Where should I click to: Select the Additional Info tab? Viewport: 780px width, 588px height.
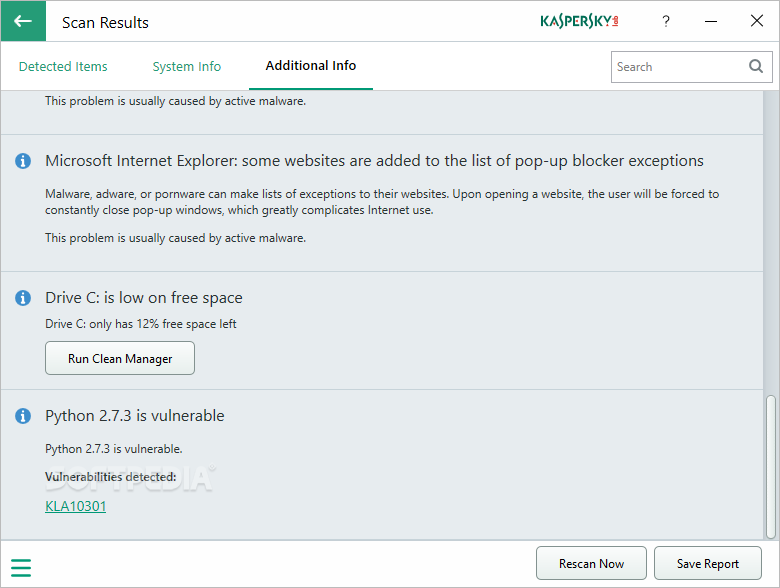(311, 66)
